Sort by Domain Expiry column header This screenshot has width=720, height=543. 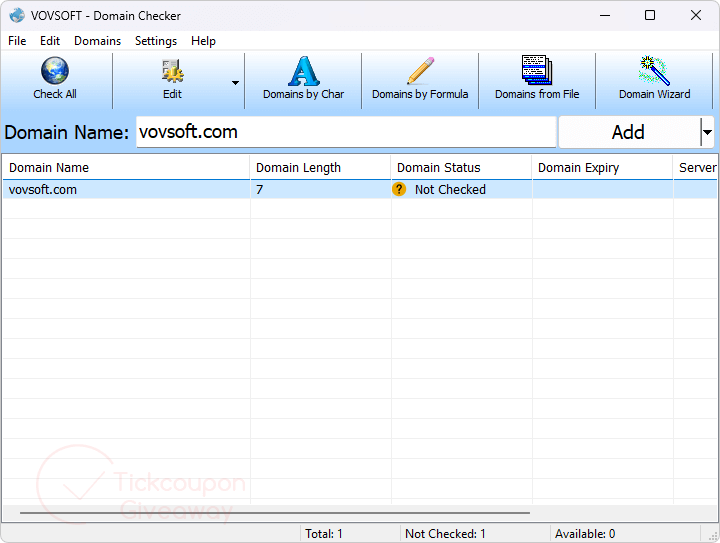click(x=602, y=168)
